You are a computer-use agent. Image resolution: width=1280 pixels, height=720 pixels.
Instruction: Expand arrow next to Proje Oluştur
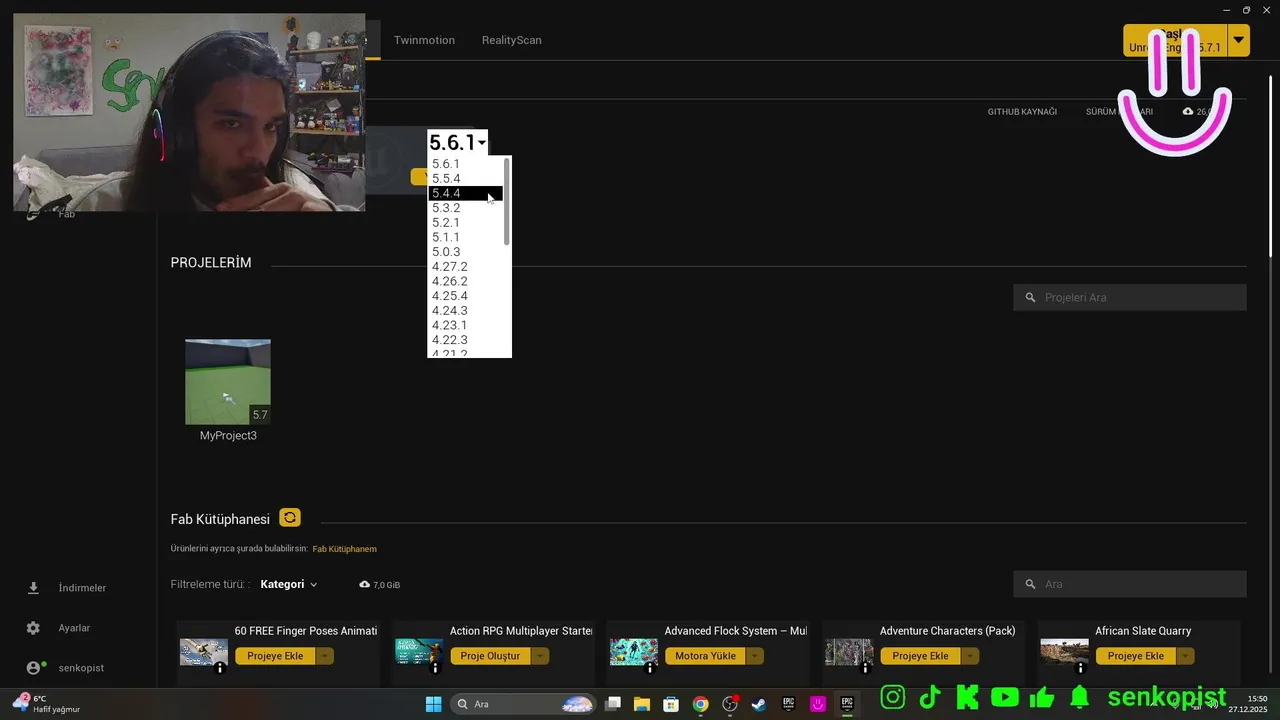(x=540, y=656)
